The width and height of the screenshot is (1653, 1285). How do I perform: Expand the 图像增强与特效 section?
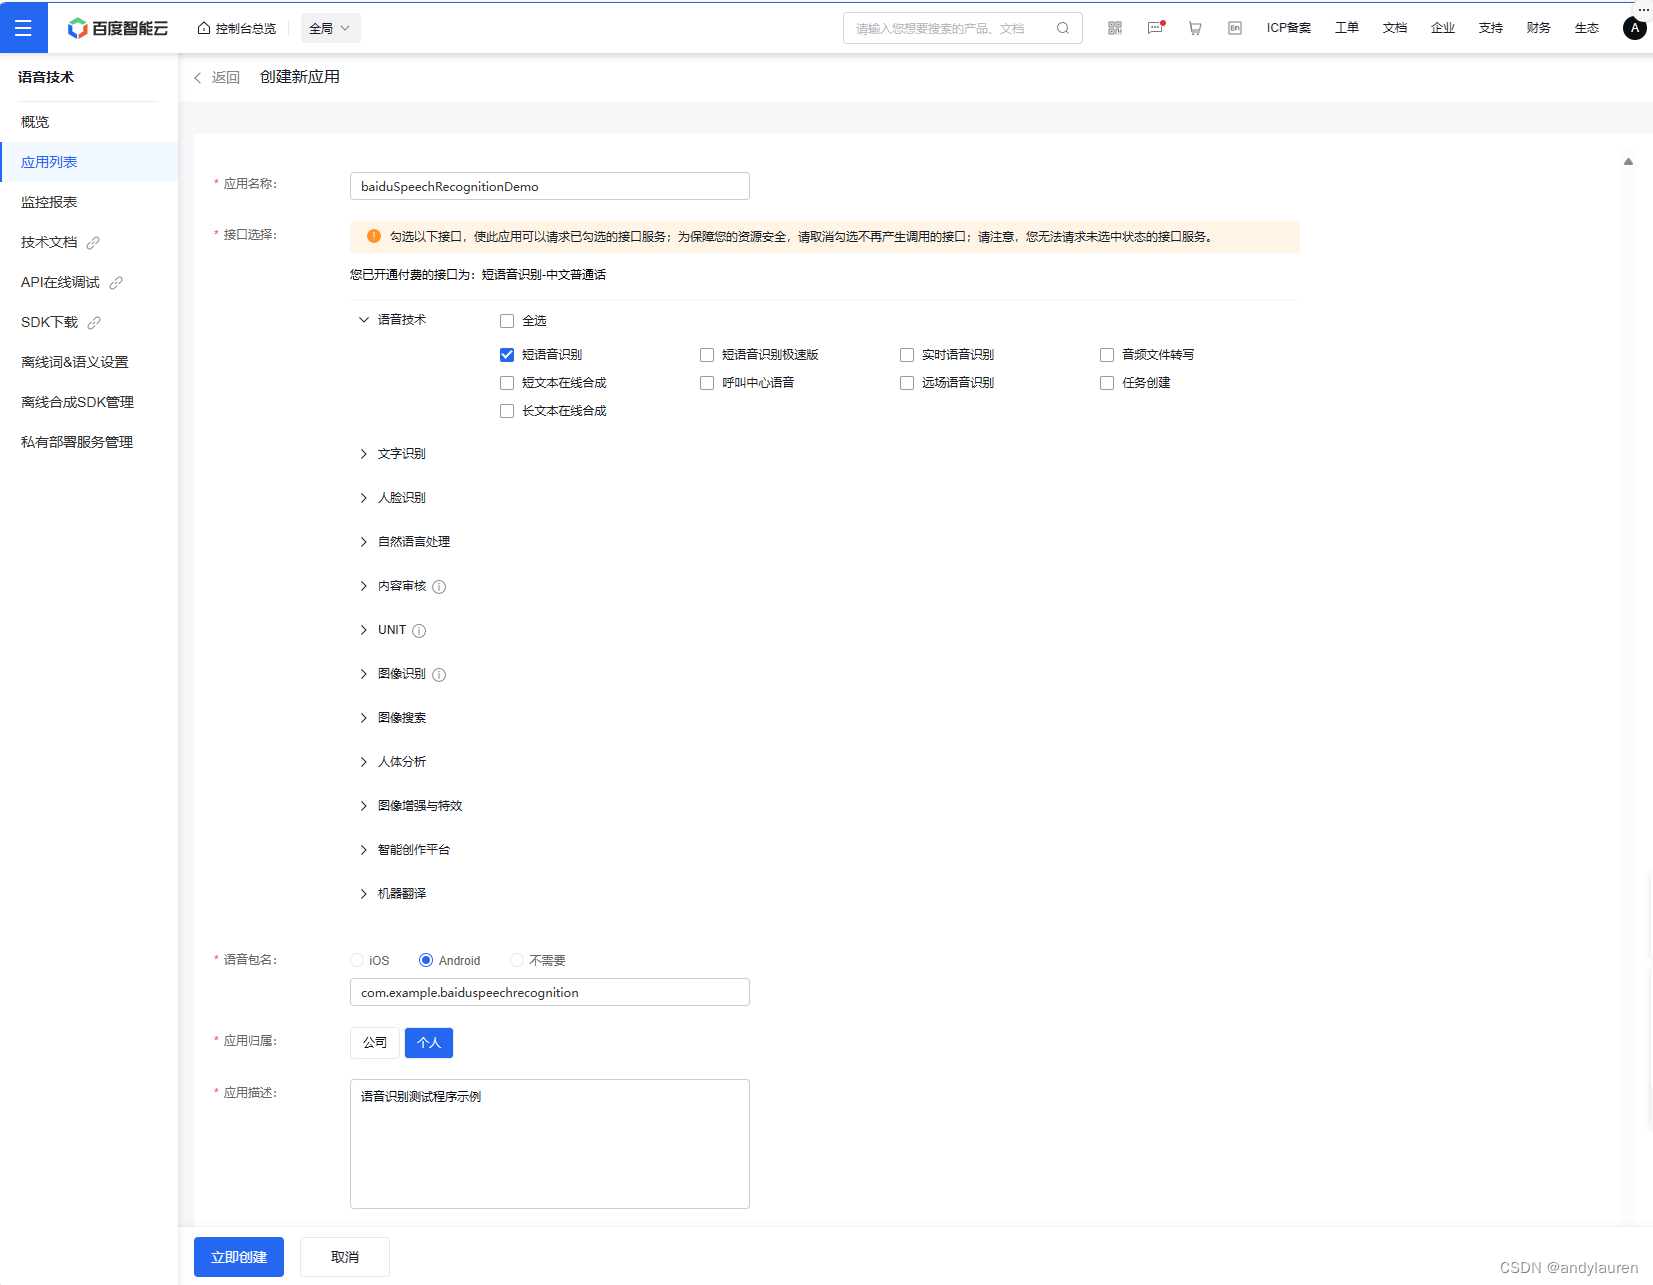[364, 806]
